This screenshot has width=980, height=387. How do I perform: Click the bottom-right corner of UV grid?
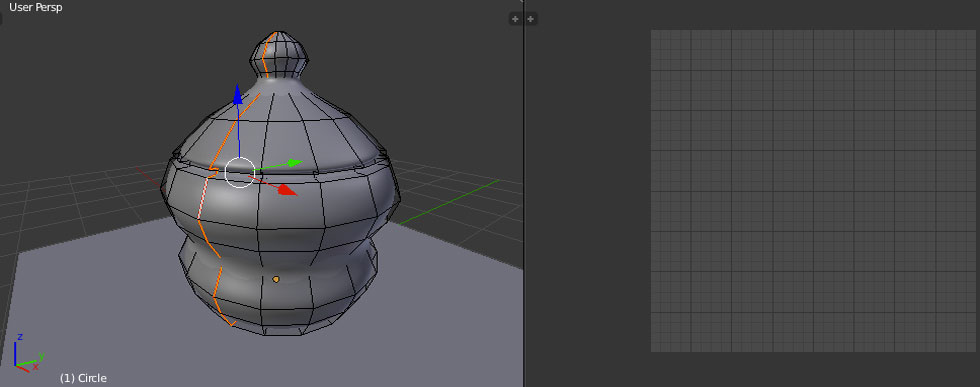pyautogui.click(x=976, y=351)
